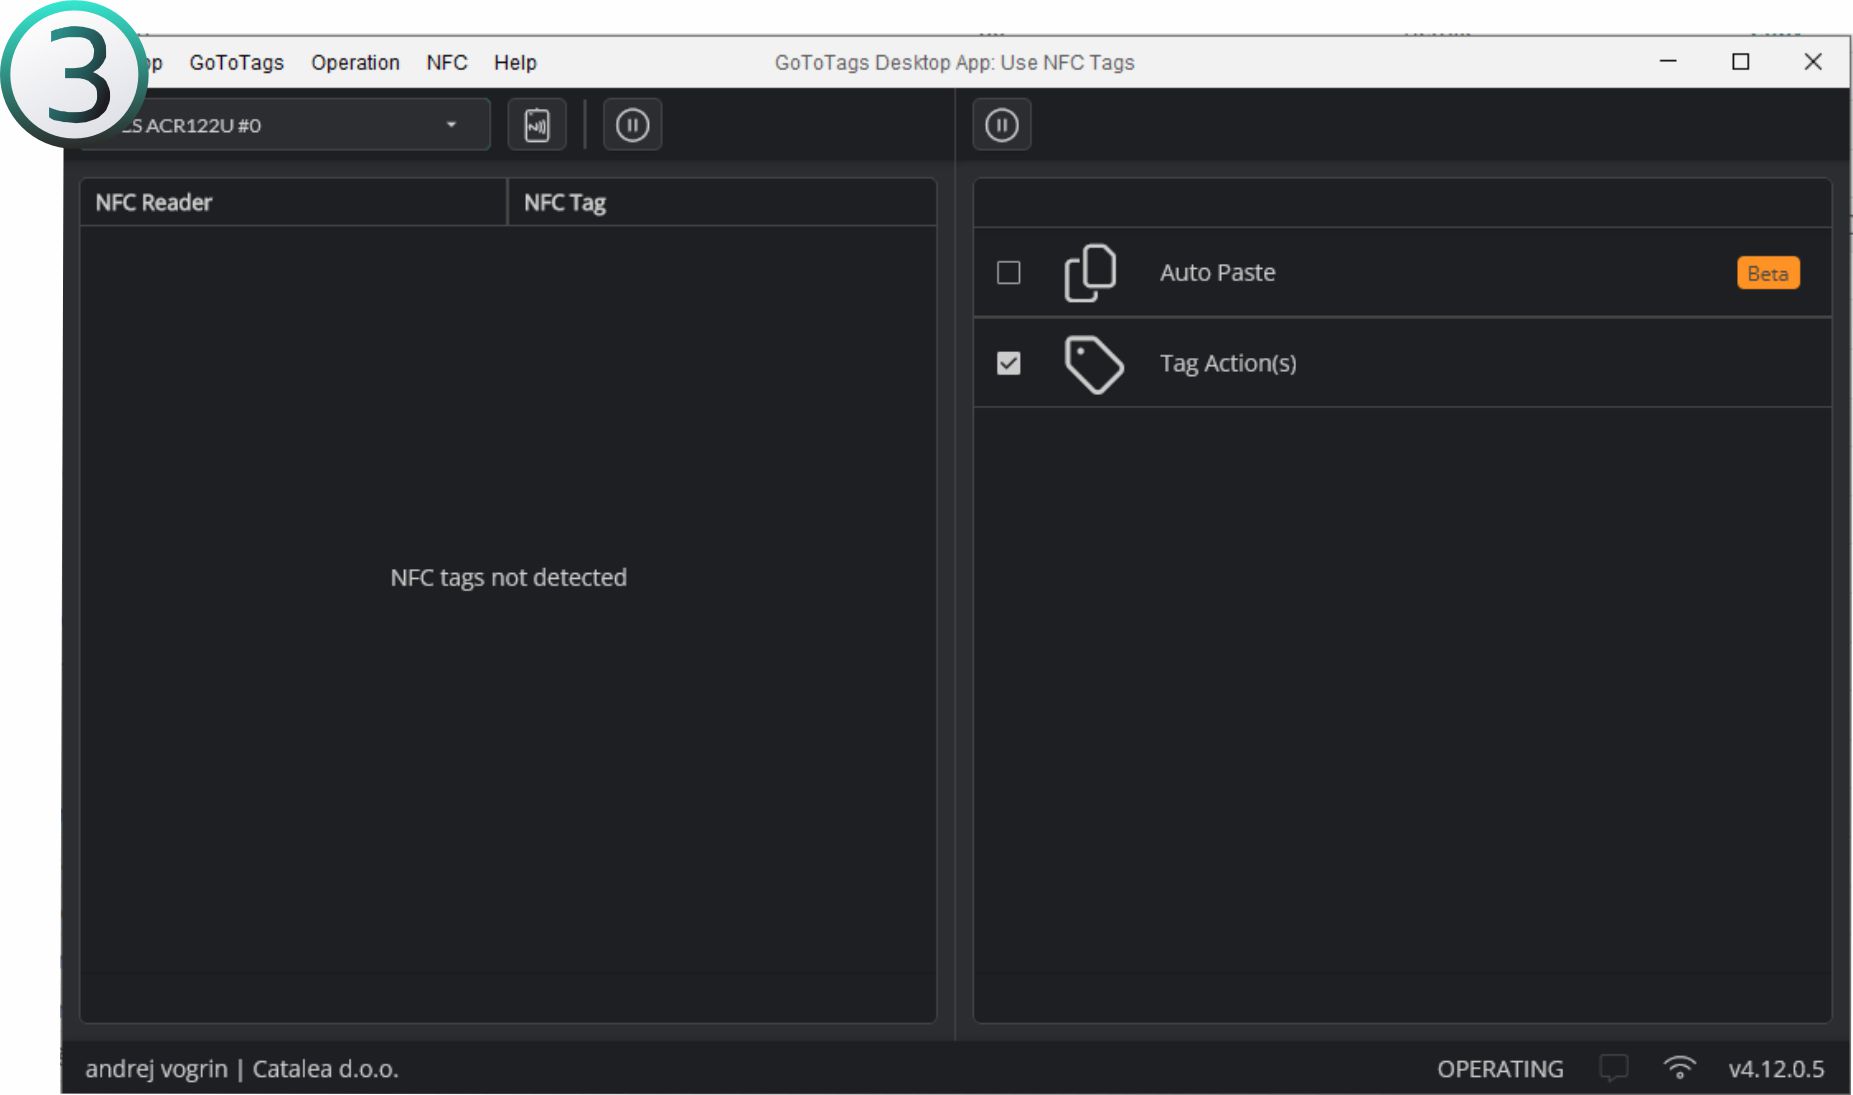This screenshot has width=1853, height=1095.
Task: Uncheck the Tag Action(s) checkbox
Action: (1008, 363)
